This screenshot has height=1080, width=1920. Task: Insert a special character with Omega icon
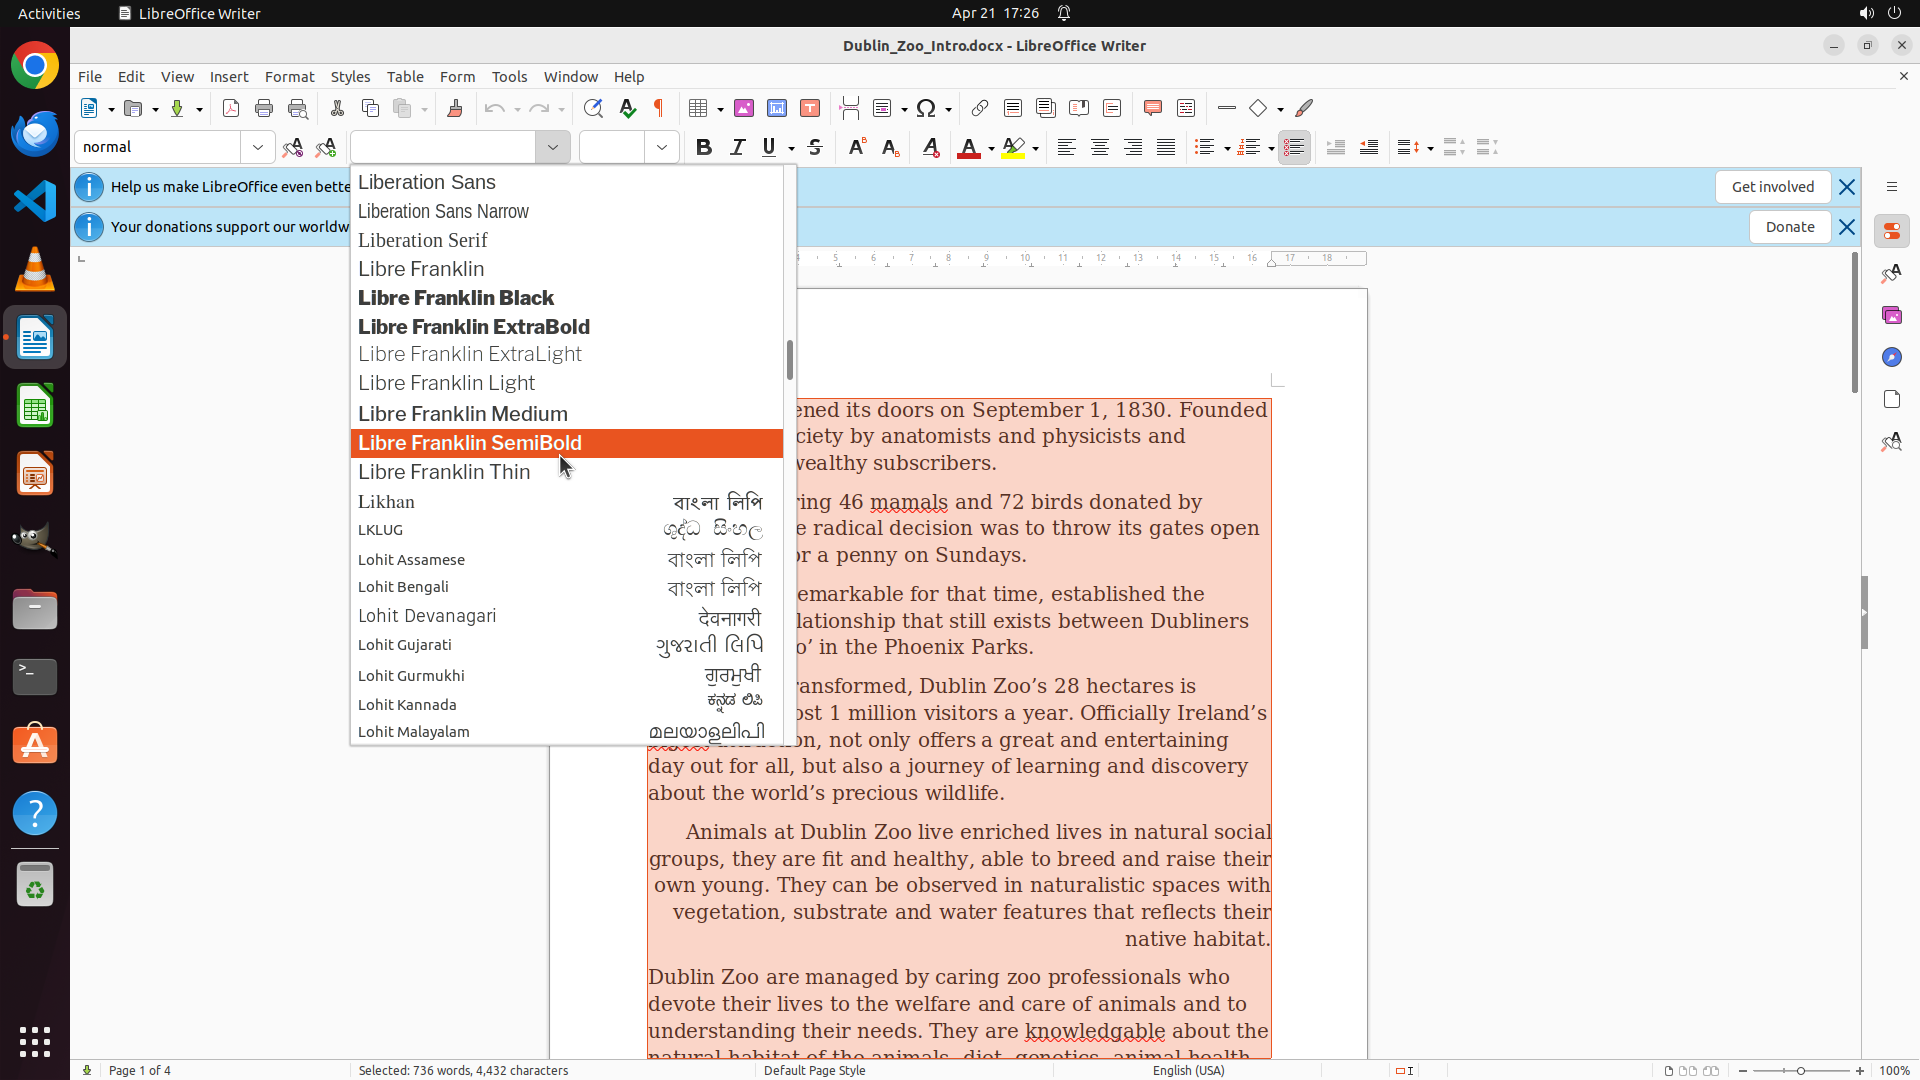[x=926, y=108]
